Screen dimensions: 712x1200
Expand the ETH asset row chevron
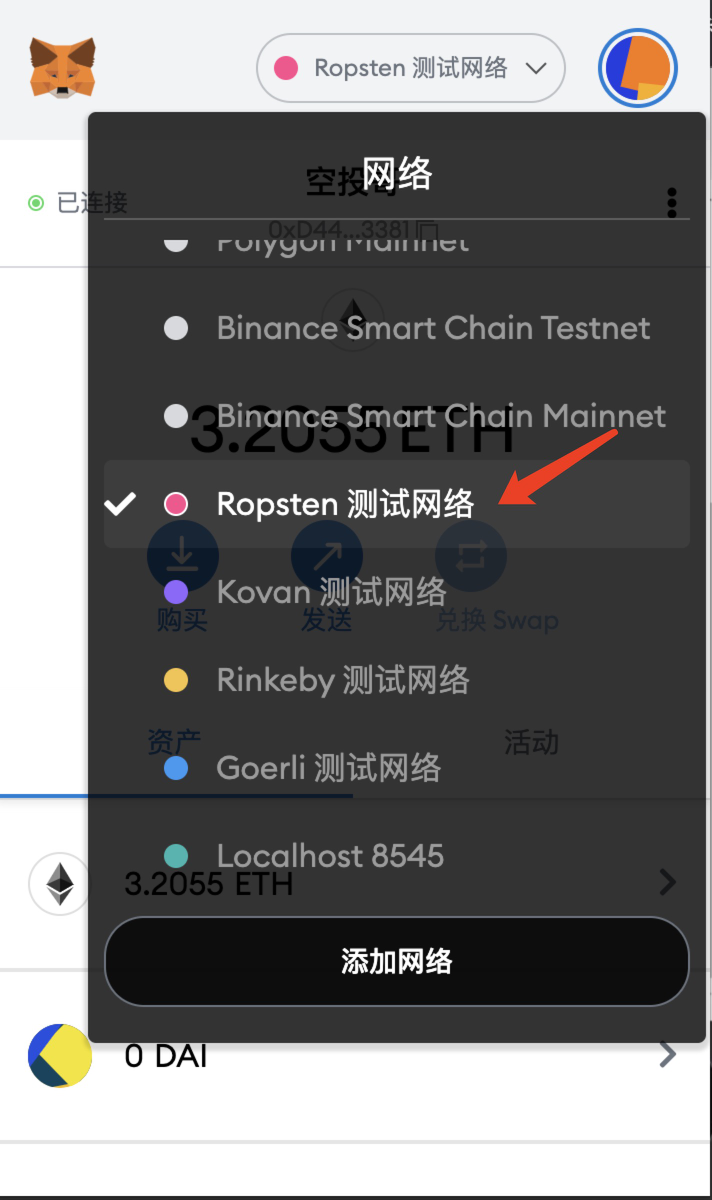coord(668,882)
